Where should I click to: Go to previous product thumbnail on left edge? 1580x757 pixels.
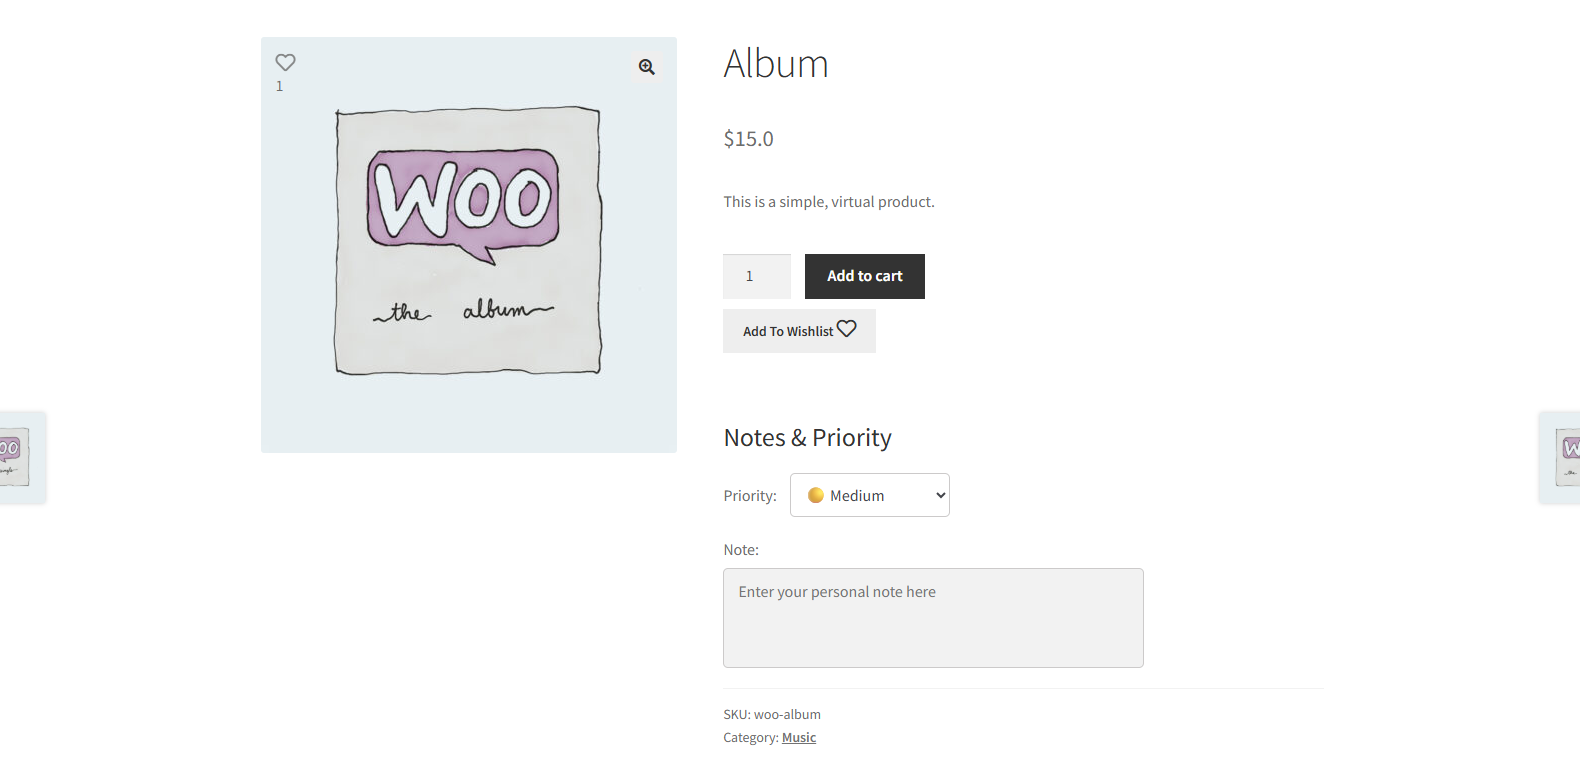point(17,457)
